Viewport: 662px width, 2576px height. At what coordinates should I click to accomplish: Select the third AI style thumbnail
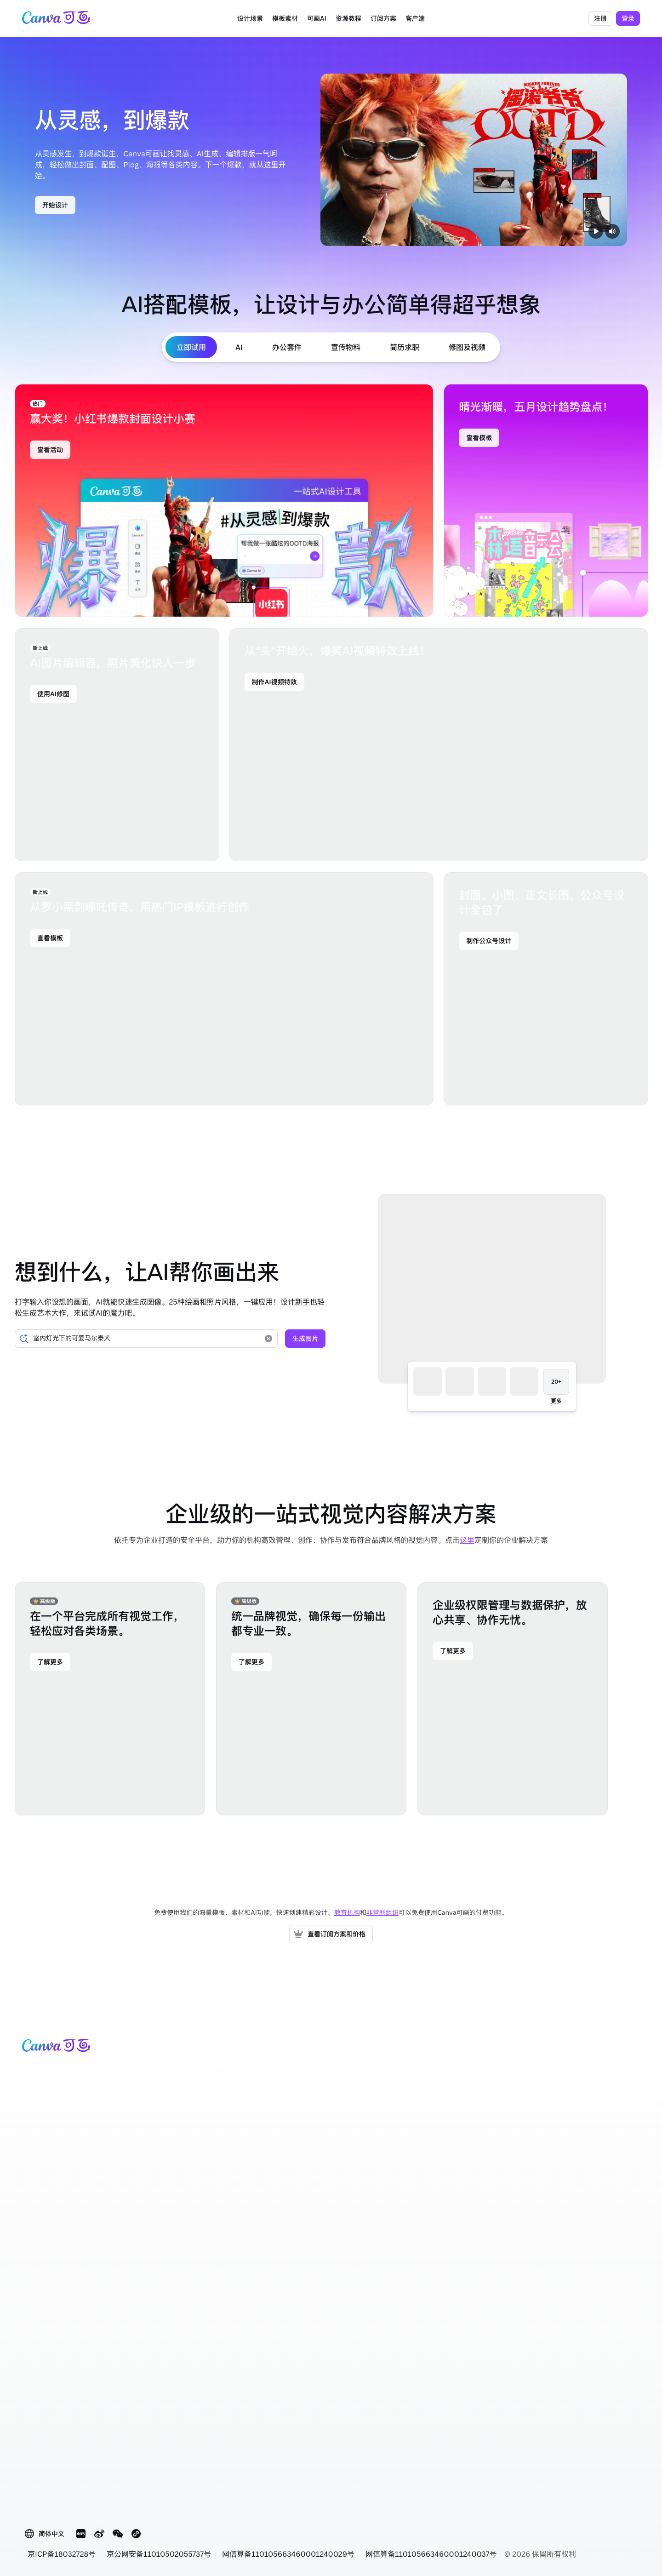492,1381
